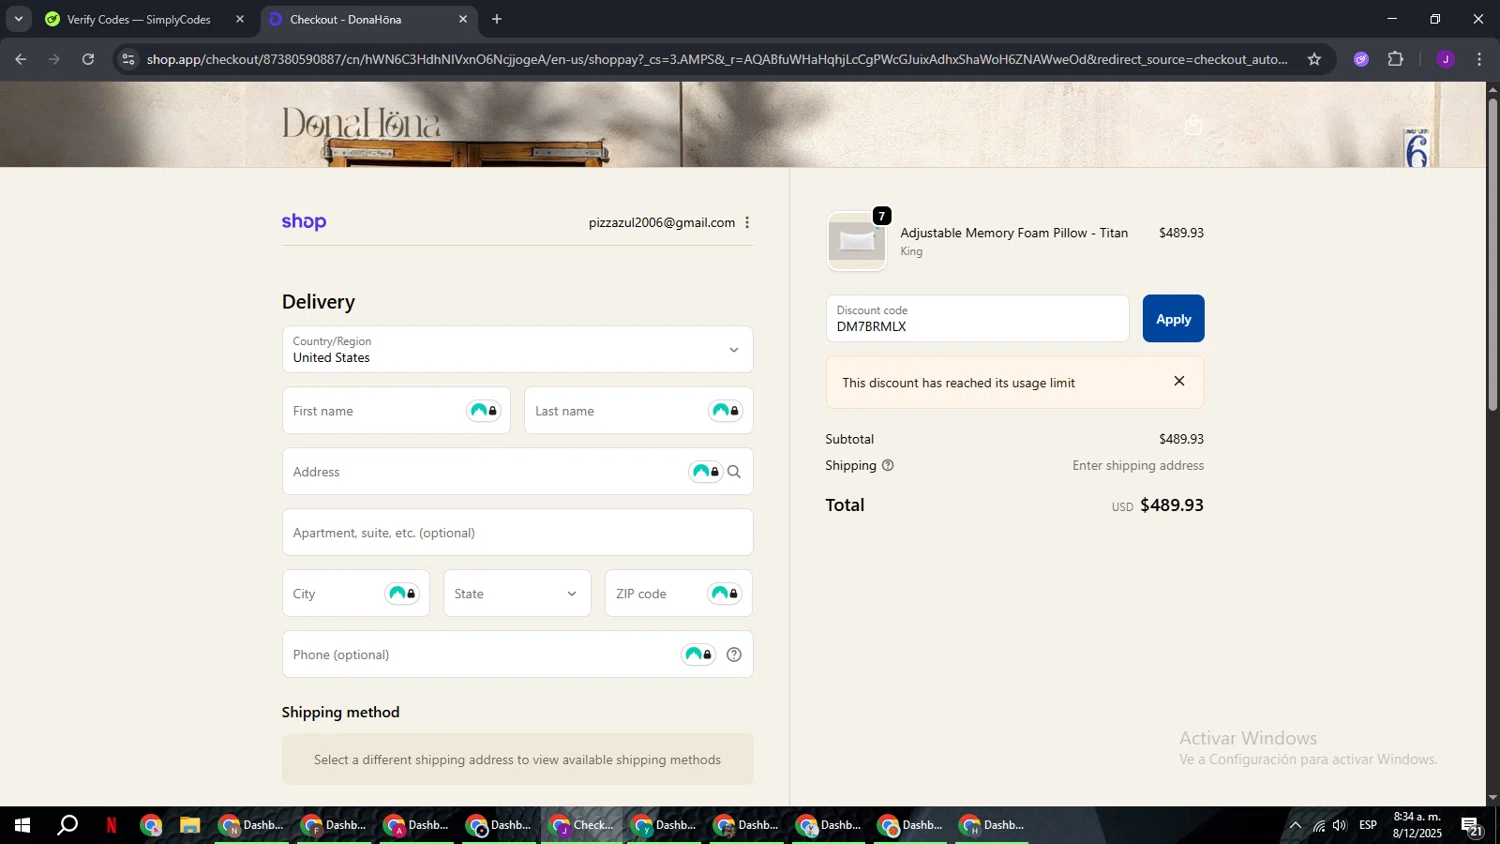The height and width of the screenshot is (844, 1500).
Task: View site information icon in address bar
Action: click(x=127, y=59)
